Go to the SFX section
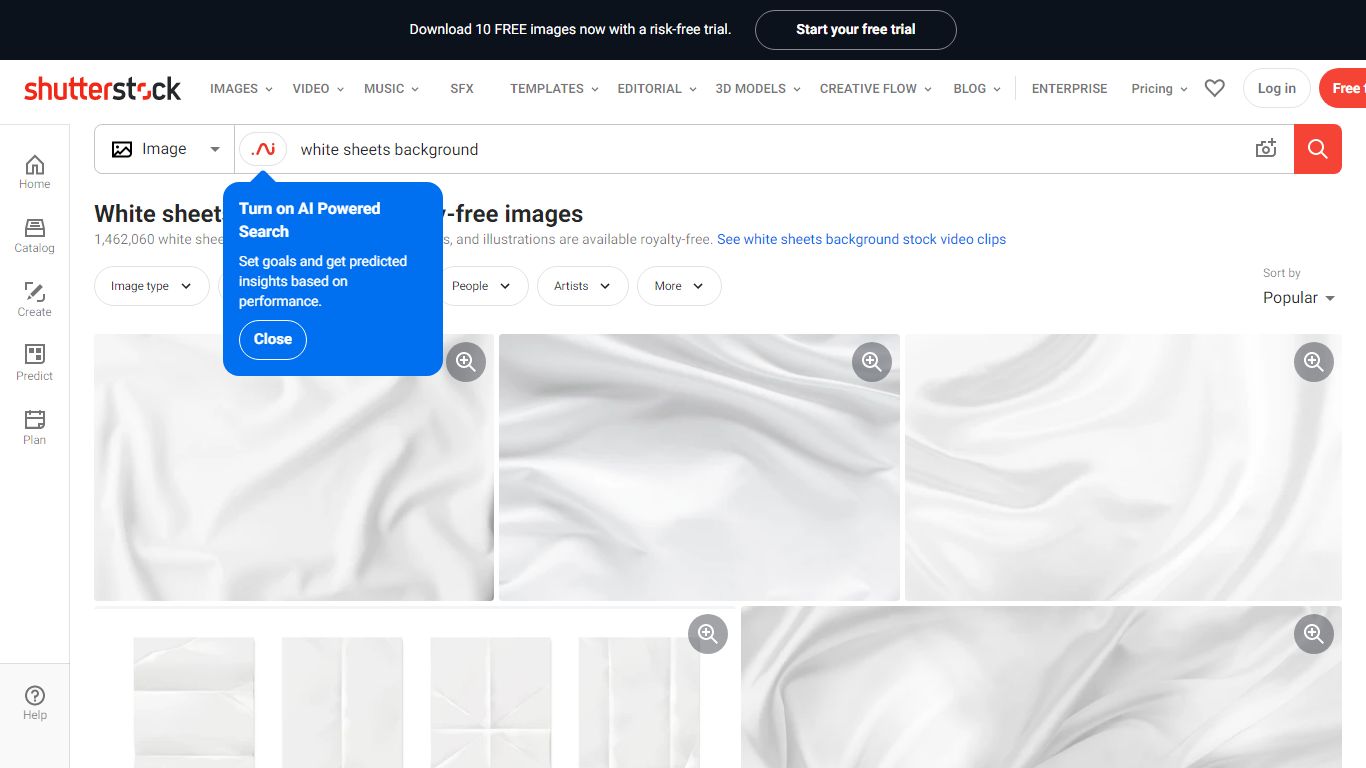The width and height of the screenshot is (1366, 768). [x=462, y=88]
